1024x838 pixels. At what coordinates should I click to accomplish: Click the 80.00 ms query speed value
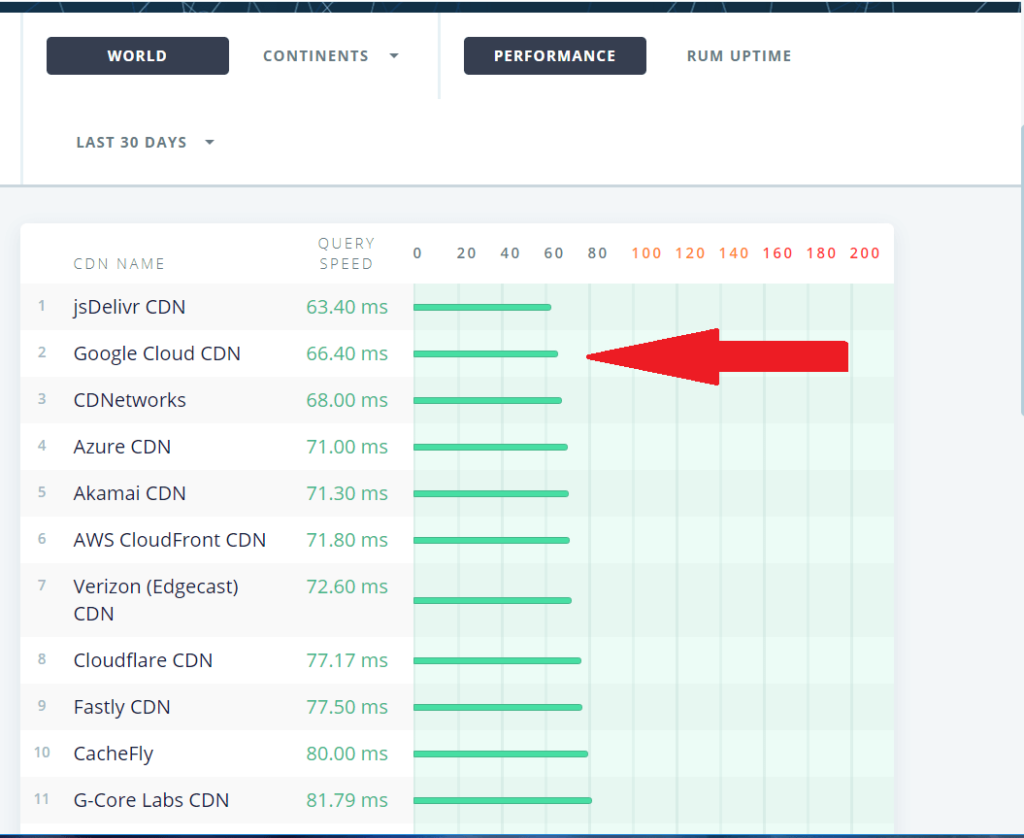[347, 754]
